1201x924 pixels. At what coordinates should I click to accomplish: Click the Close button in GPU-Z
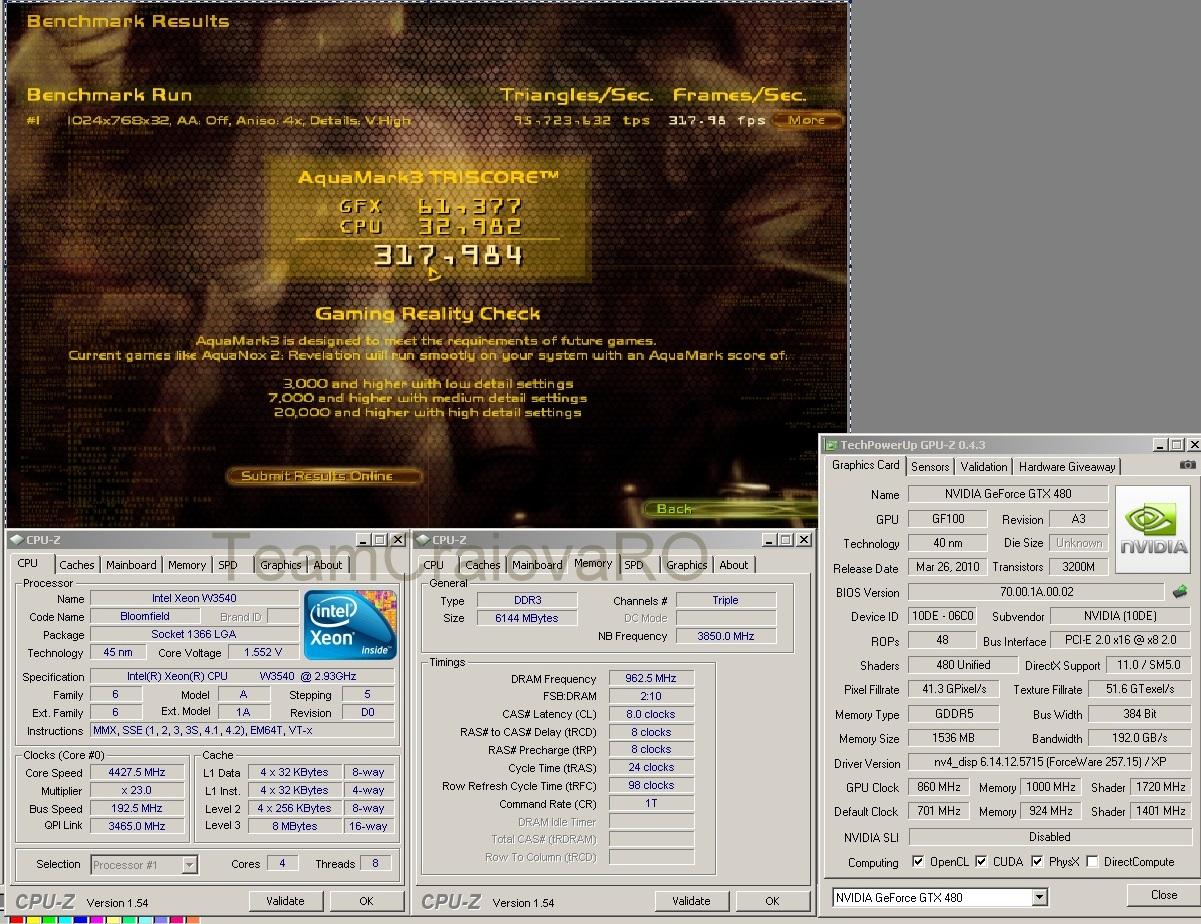1164,895
